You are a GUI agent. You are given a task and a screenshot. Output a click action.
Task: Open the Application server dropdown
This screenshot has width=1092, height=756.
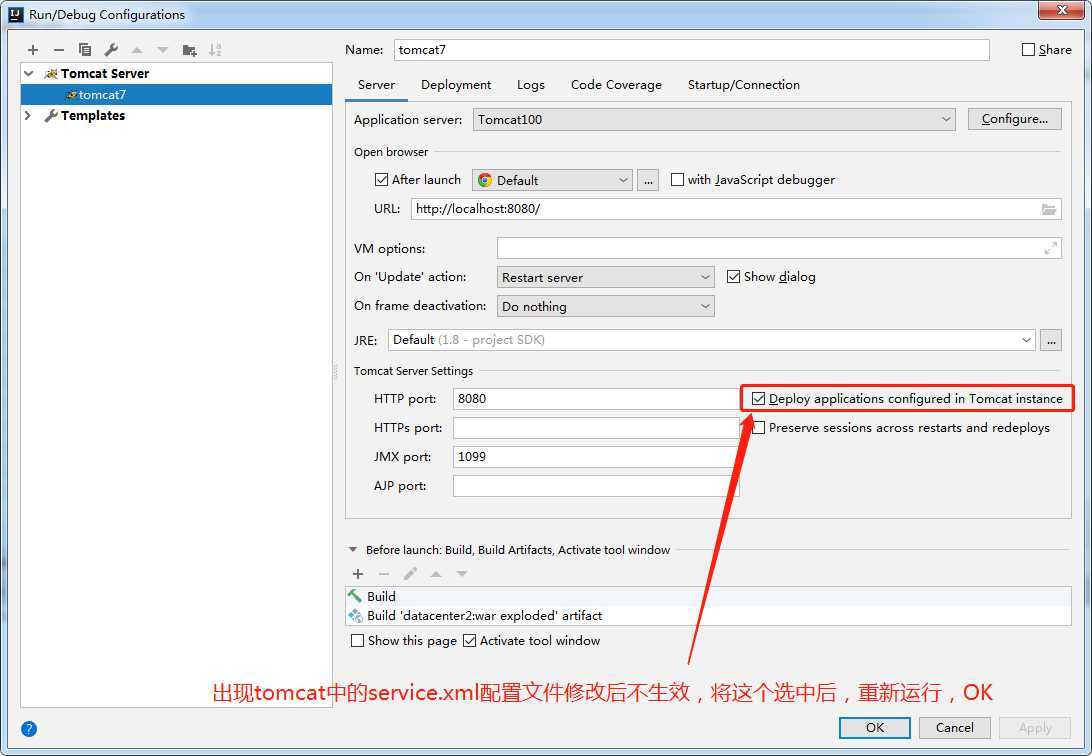pos(713,119)
